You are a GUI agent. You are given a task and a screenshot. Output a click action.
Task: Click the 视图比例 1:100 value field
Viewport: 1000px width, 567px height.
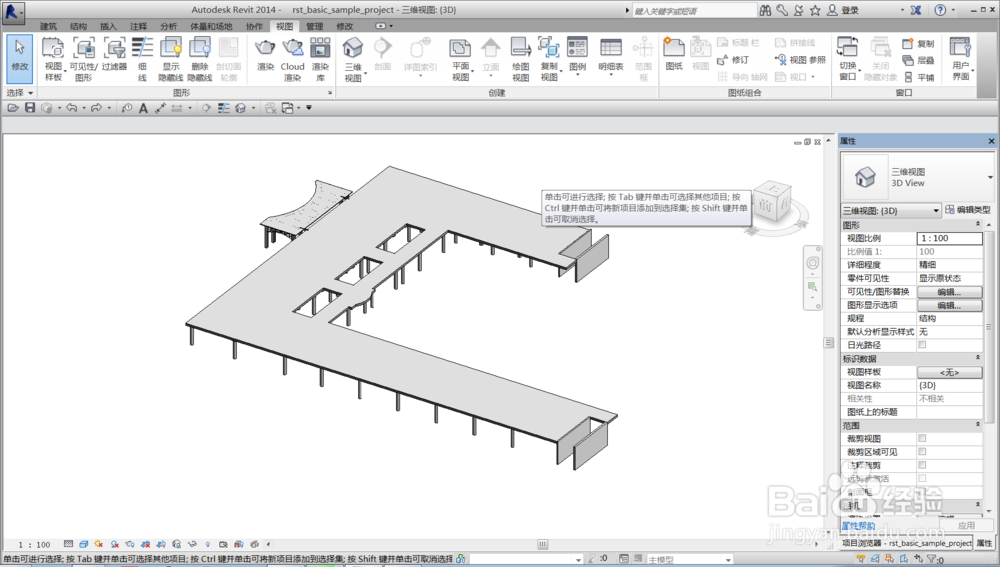(x=950, y=238)
